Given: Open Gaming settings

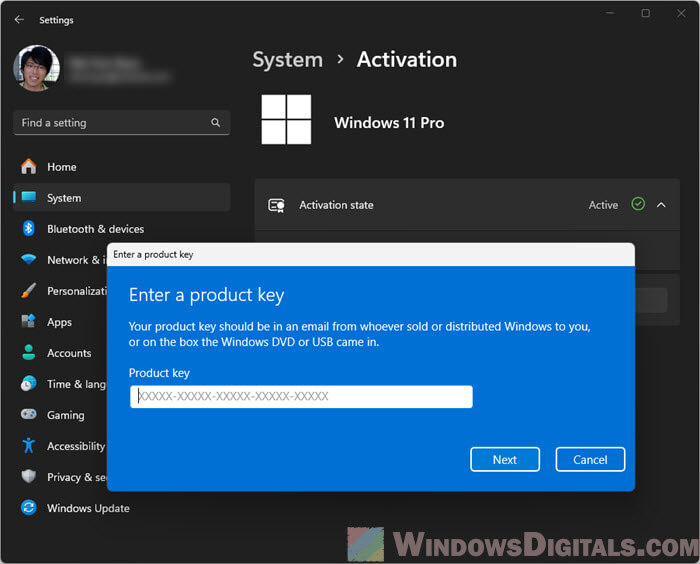Looking at the screenshot, I should [x=60, y=415].
